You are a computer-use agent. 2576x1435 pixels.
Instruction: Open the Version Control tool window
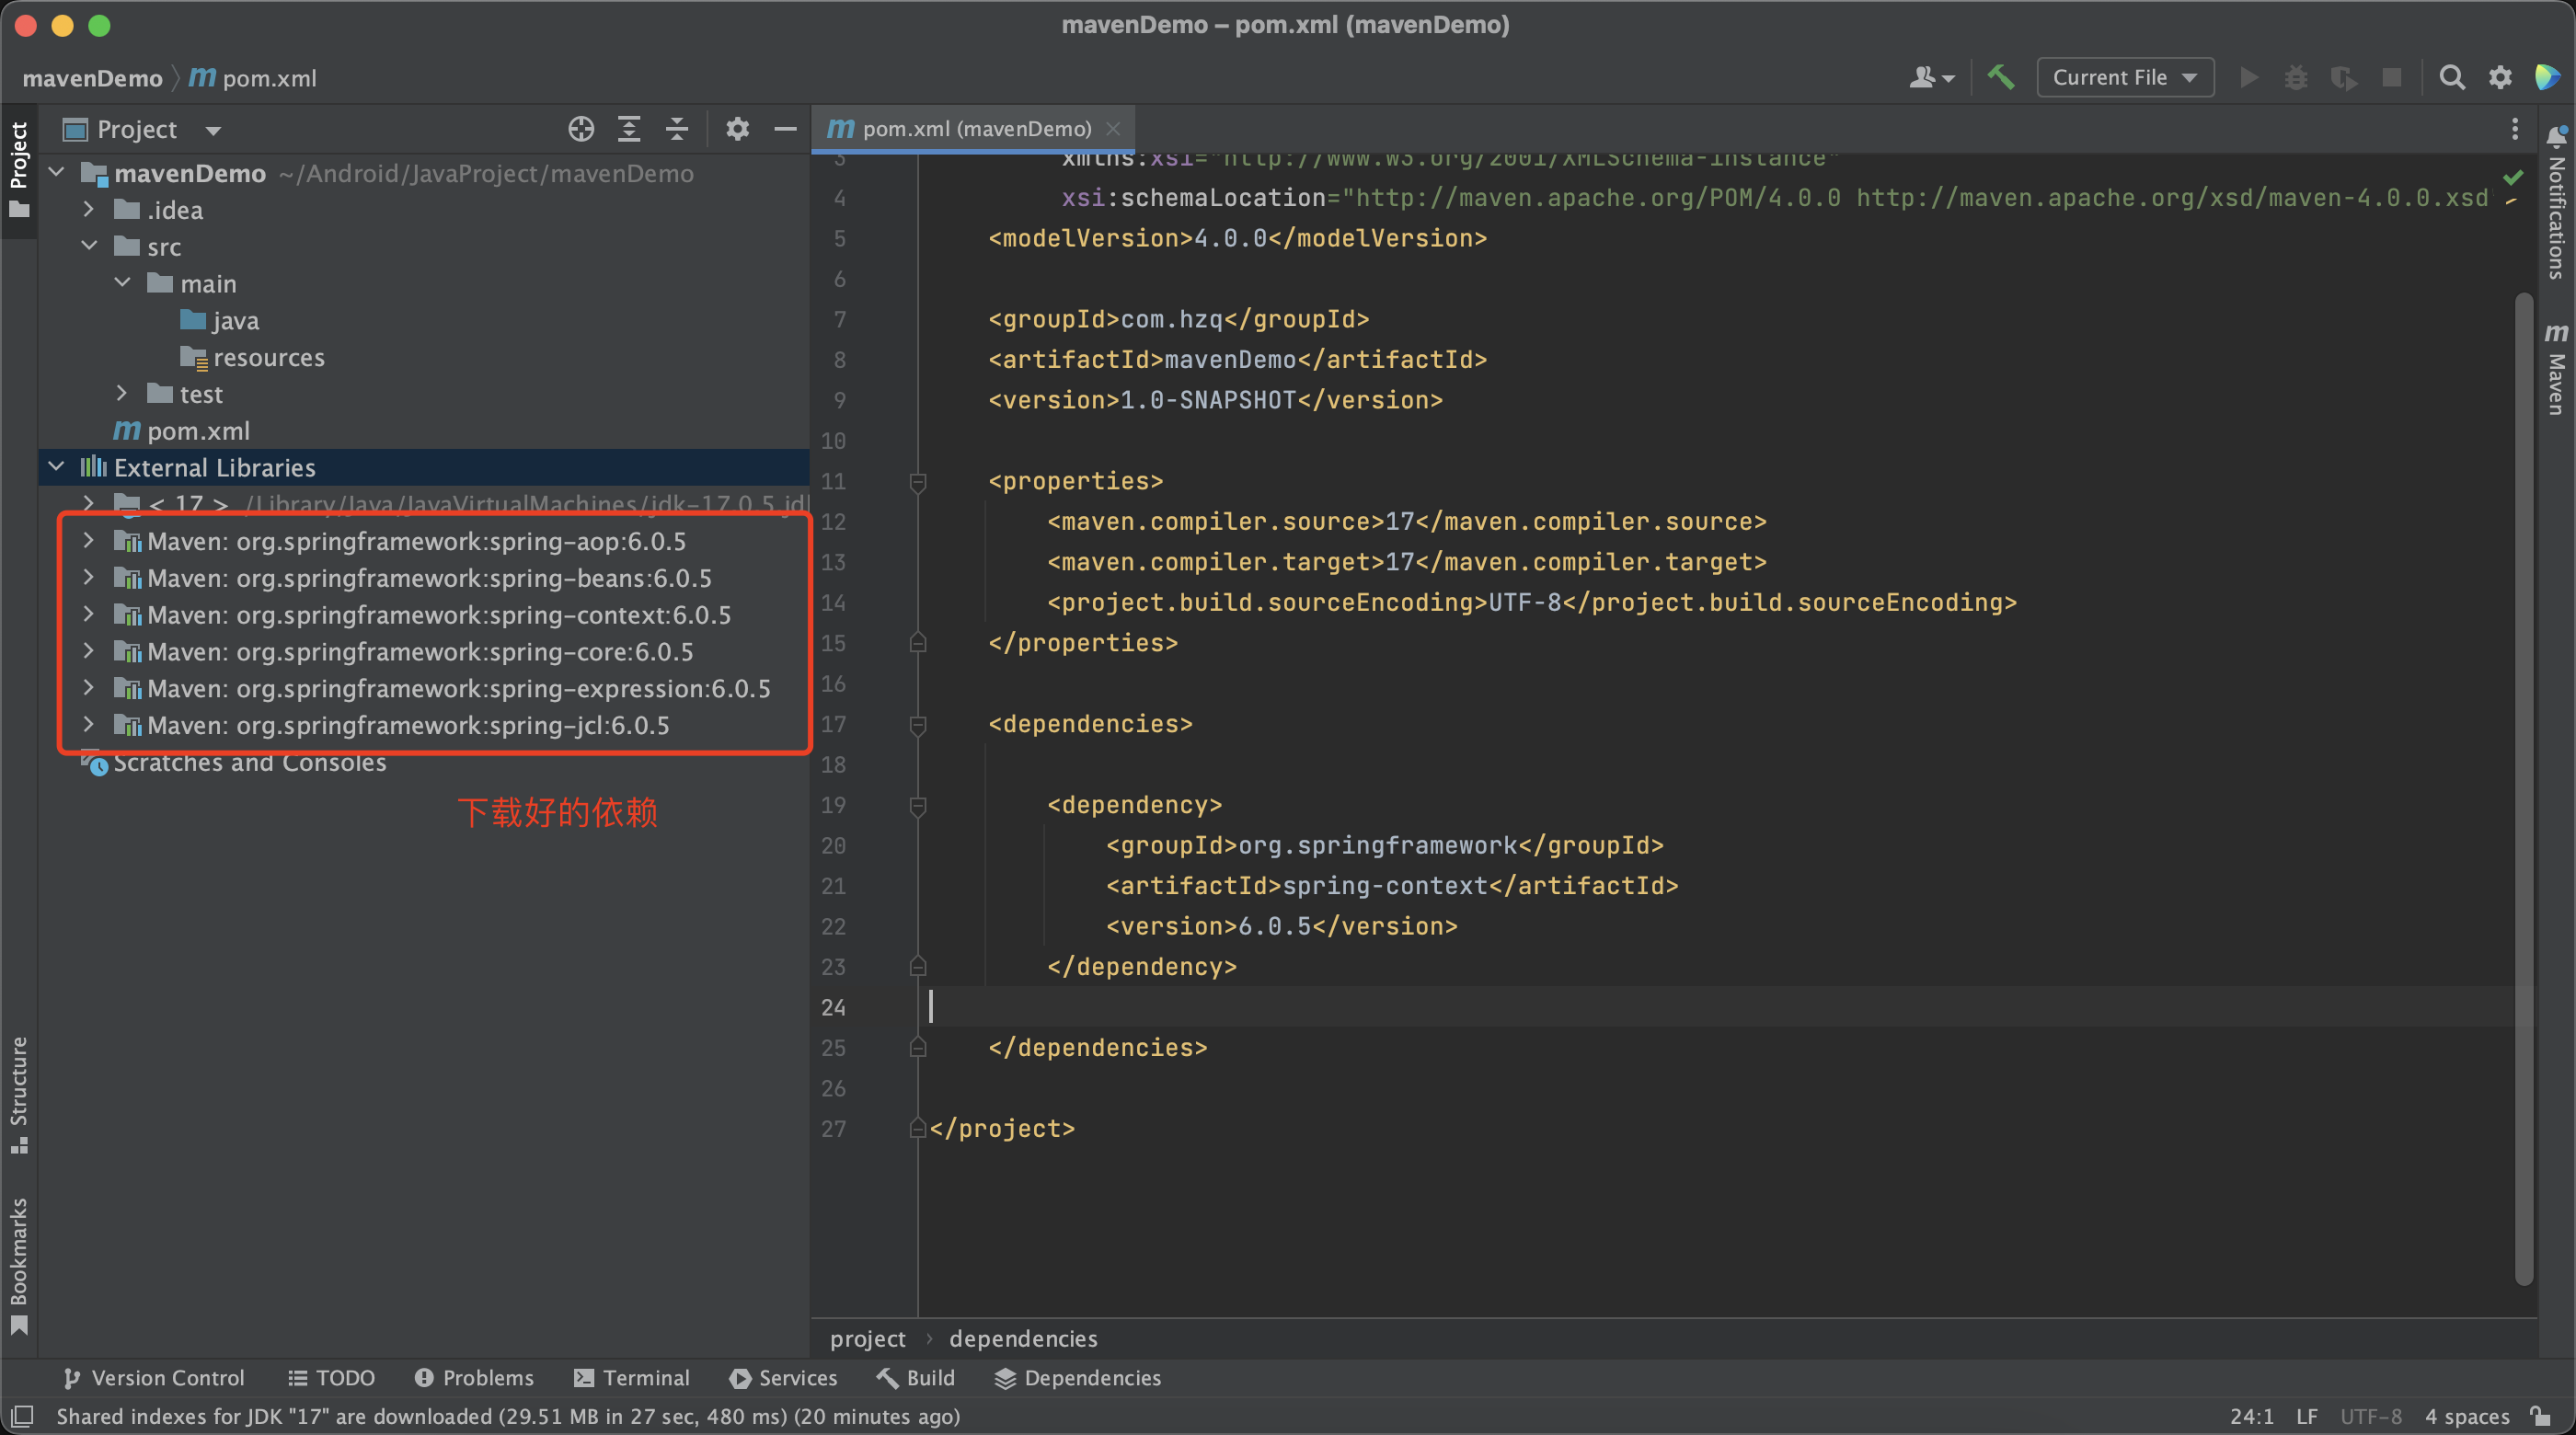[x=153, y=1378]
